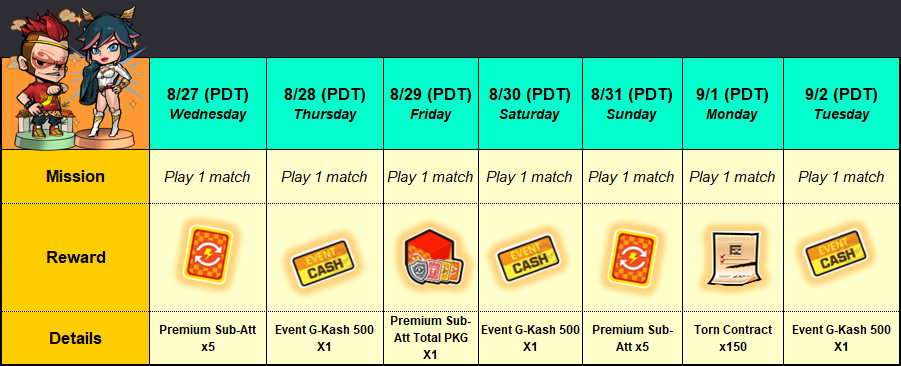901x366 pixels.
Task: Select the 9/1 (PDT) Monday header
Action: 732,104
